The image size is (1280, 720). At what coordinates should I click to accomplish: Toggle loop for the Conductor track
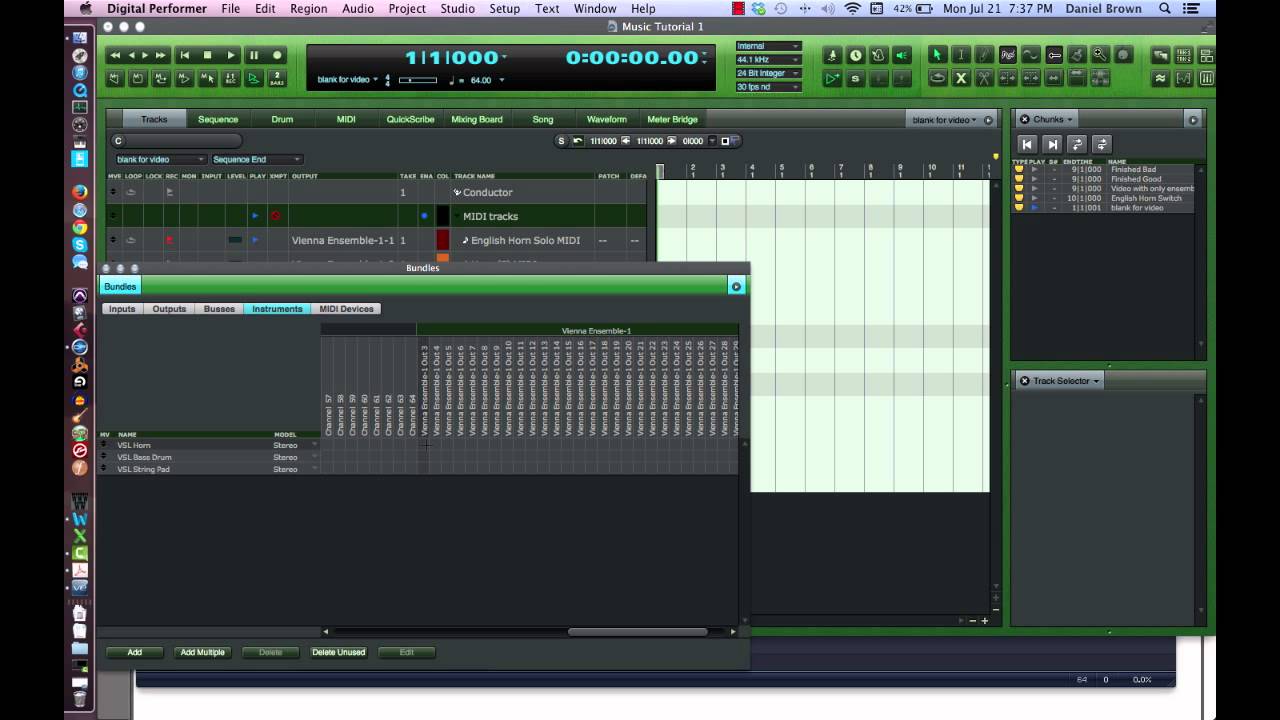130,192
